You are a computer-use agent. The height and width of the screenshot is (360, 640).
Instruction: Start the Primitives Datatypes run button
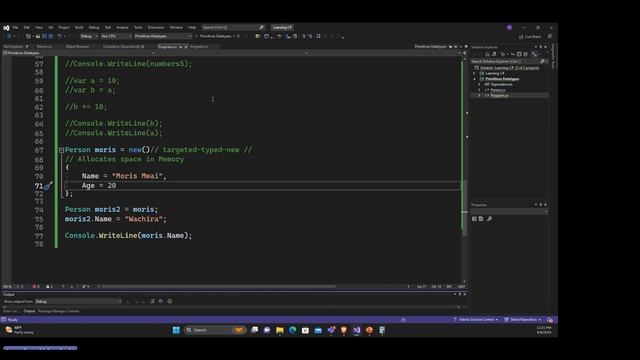point(216,36)
